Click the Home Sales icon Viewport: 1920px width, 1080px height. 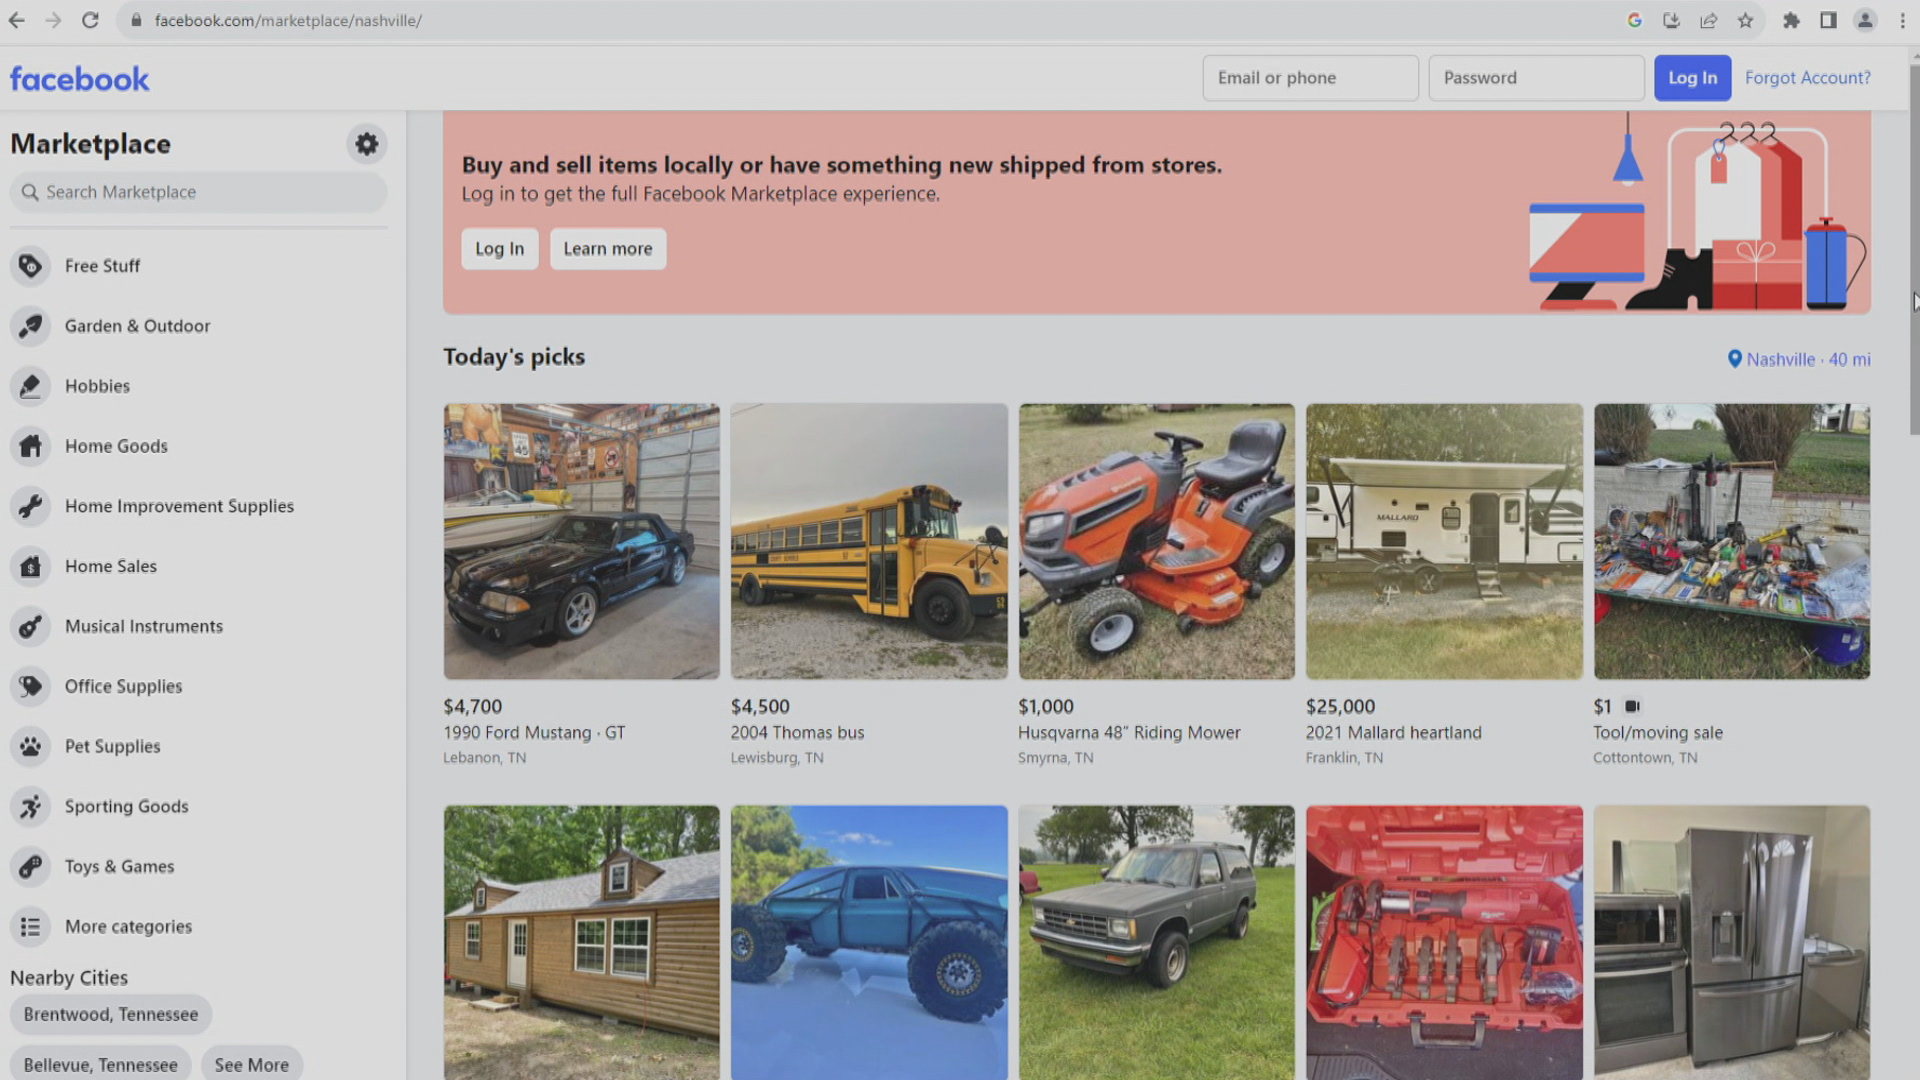click(31, 566)
